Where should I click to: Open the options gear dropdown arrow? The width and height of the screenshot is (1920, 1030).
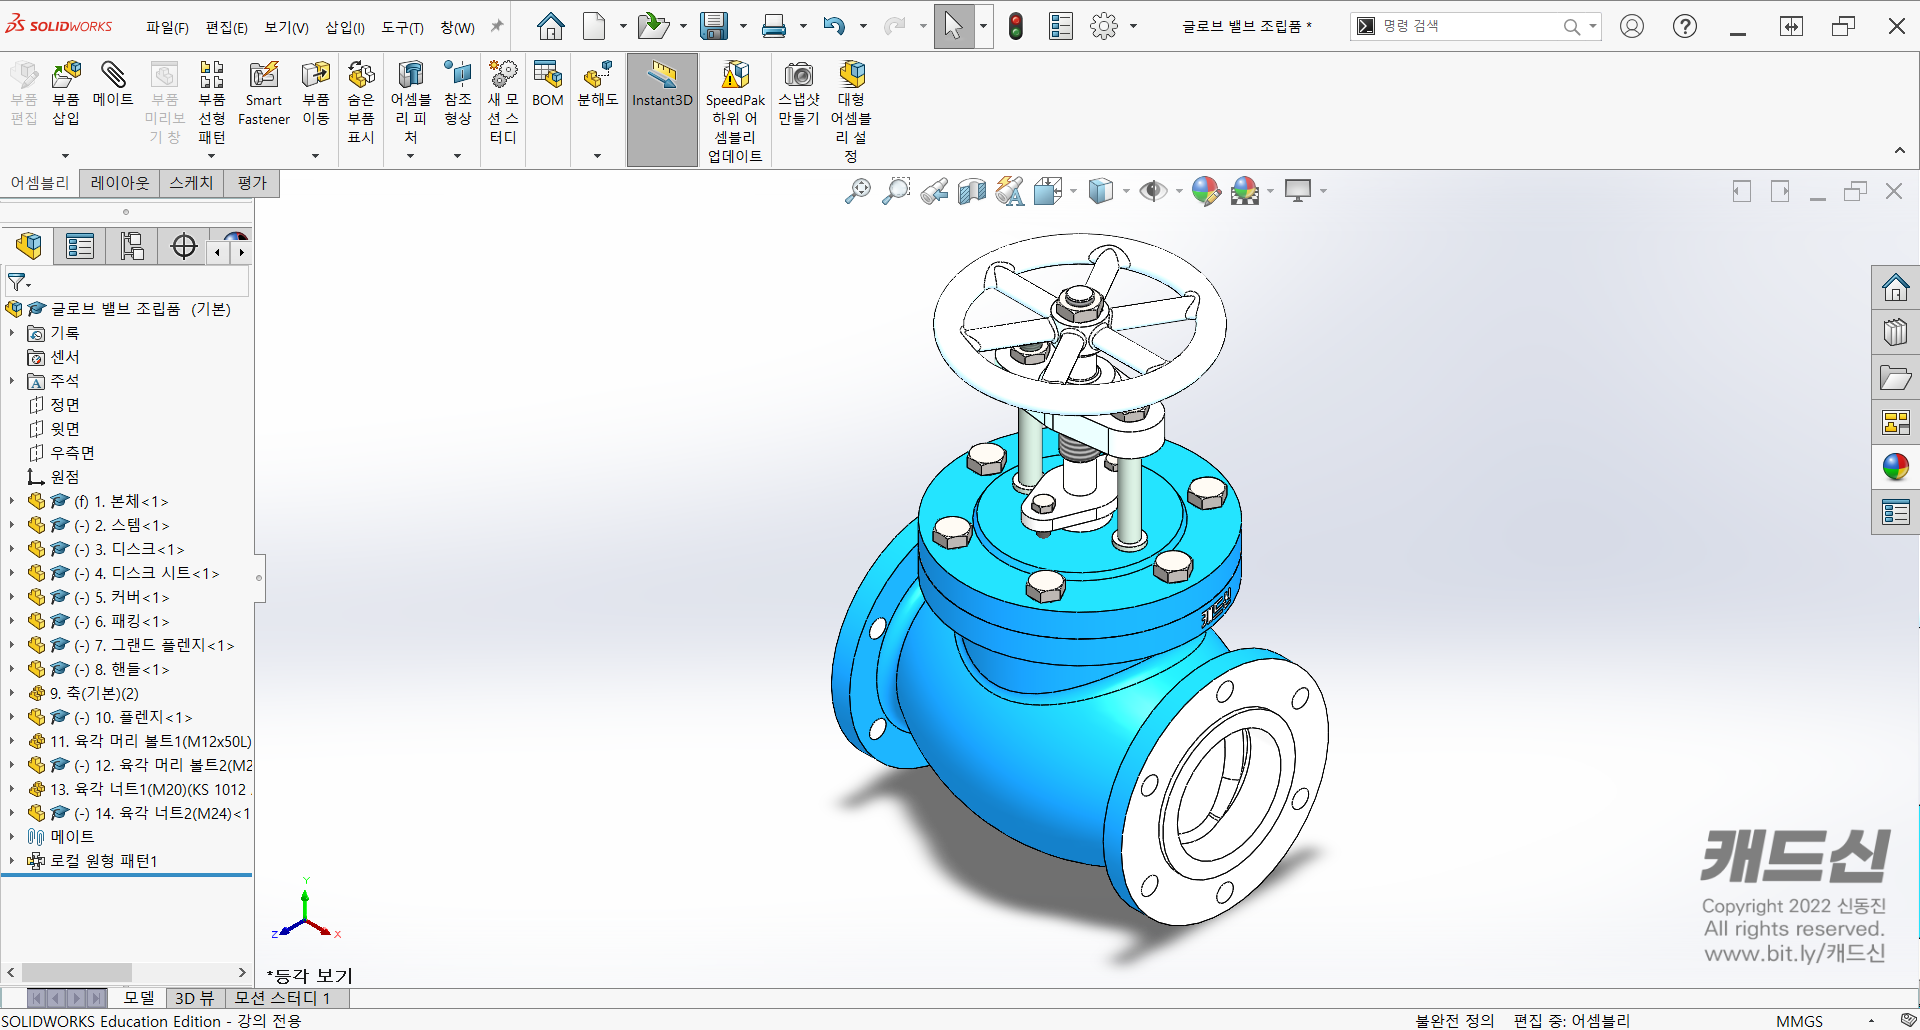(x=1133, y=27)
